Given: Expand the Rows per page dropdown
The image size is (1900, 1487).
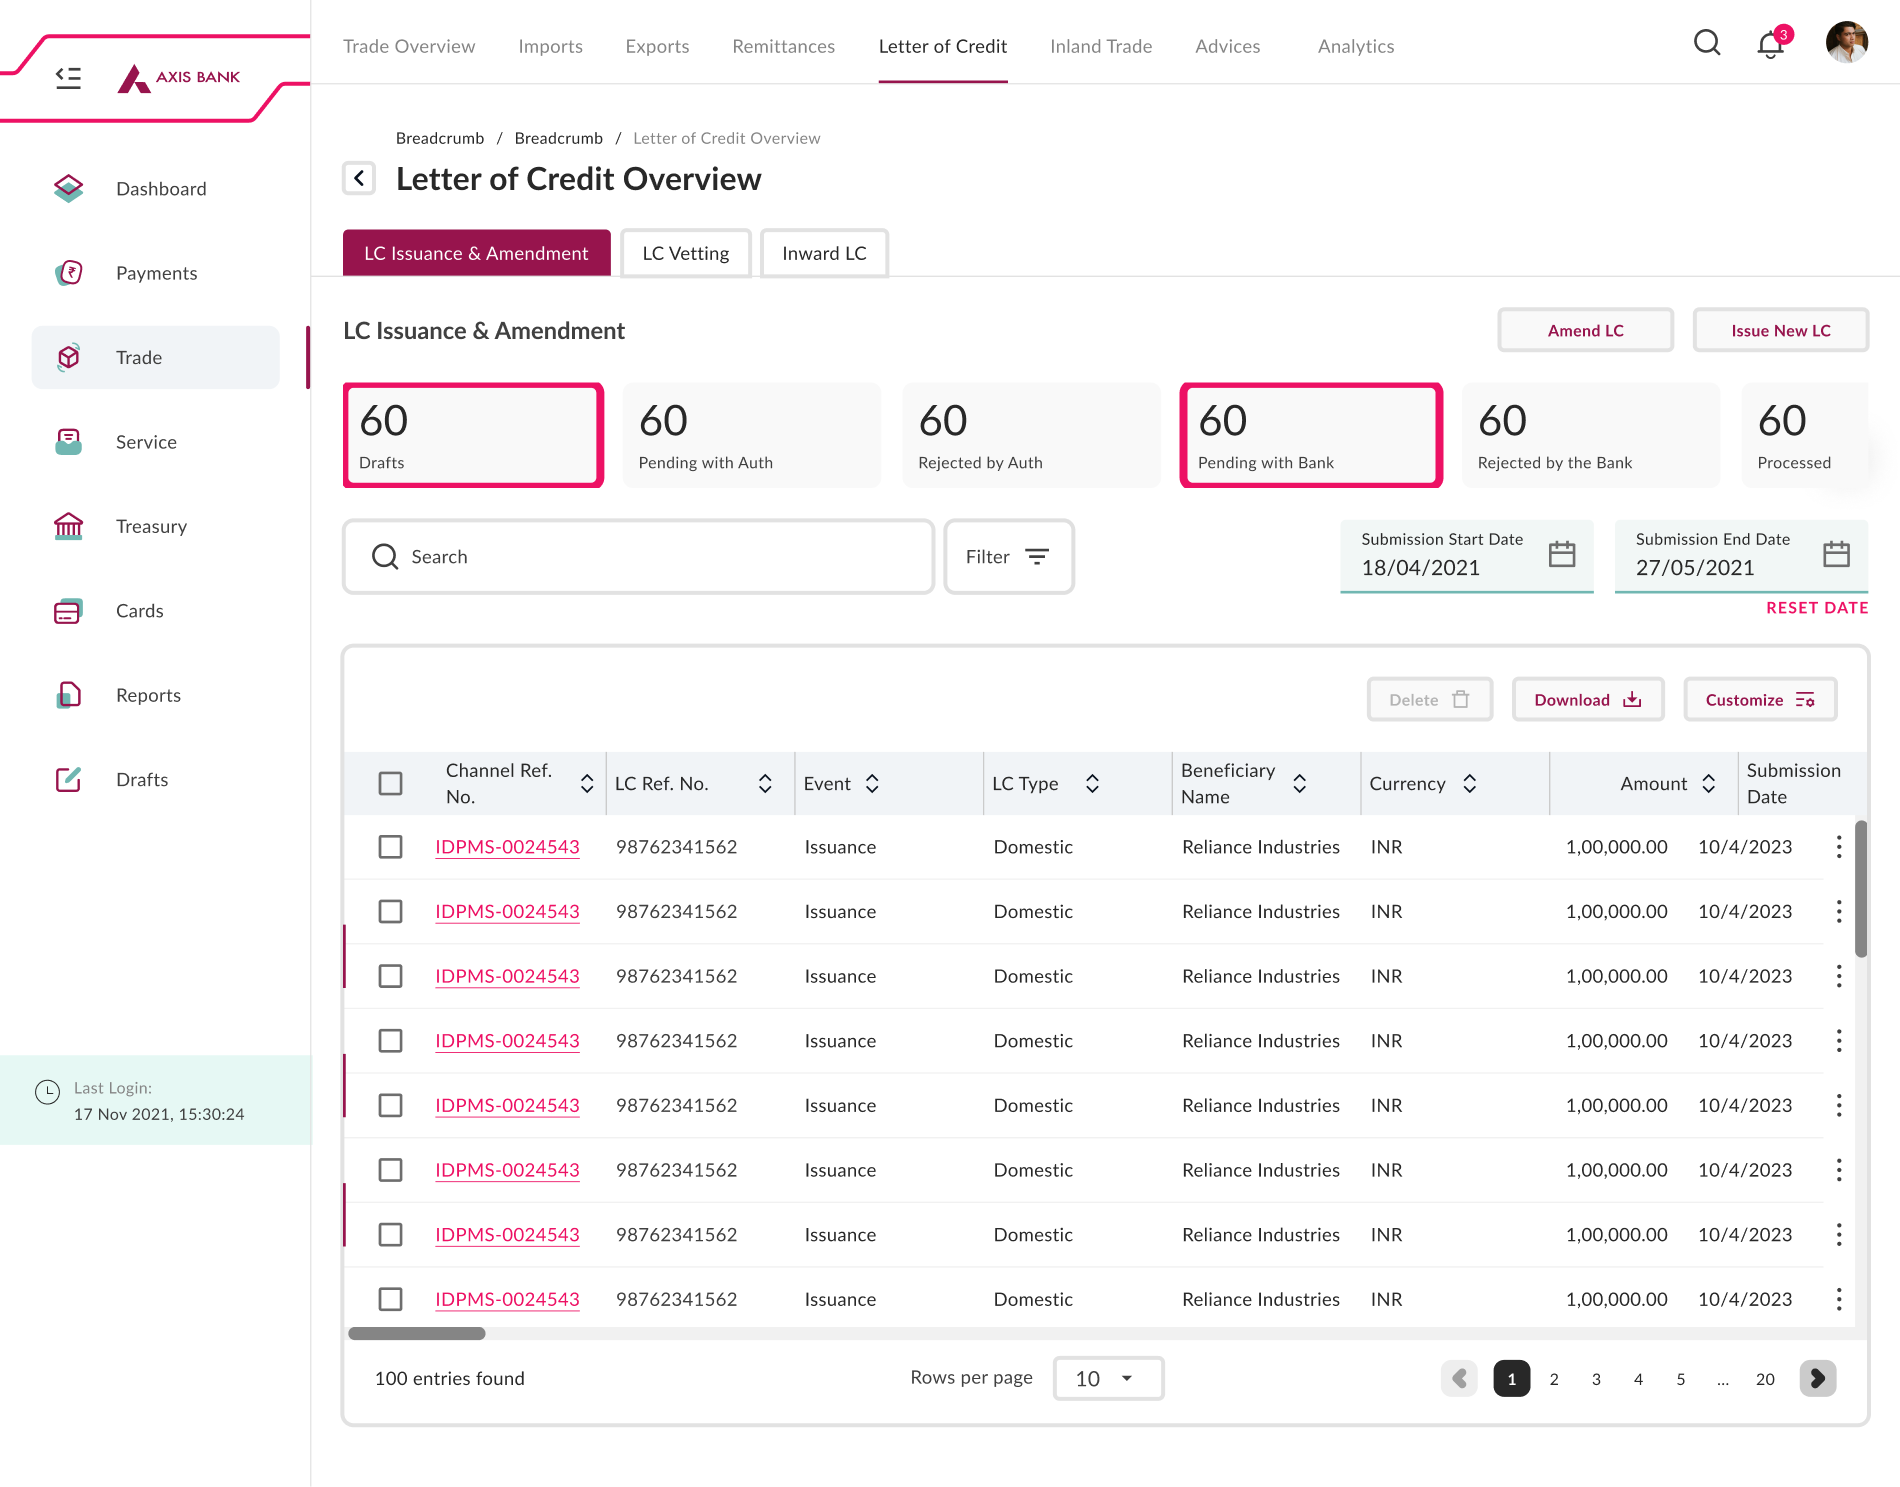Looking at the screenshot, I should 1108,1378.
